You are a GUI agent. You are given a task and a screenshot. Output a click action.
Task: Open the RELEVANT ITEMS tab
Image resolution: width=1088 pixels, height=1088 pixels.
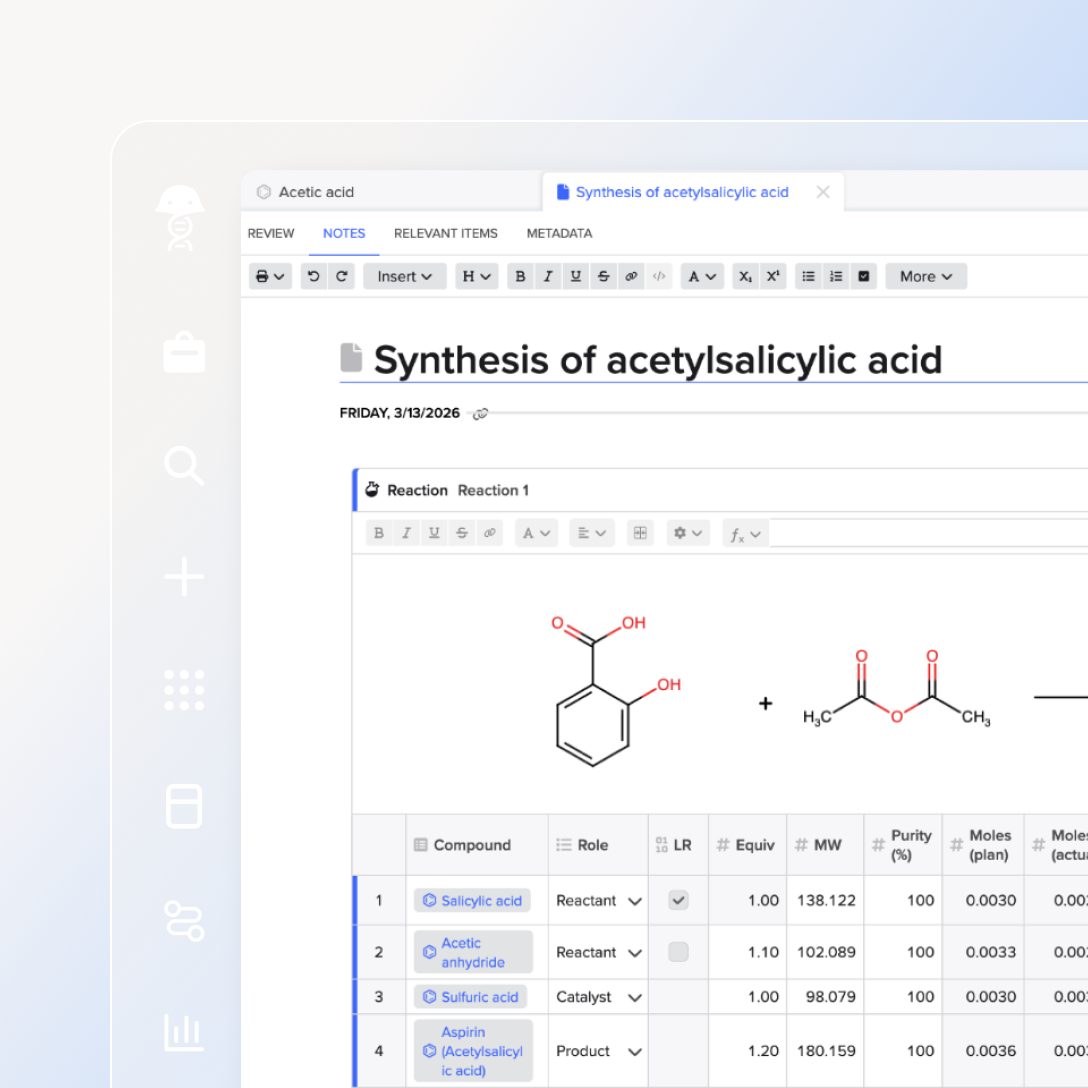(x=445, y=233)
